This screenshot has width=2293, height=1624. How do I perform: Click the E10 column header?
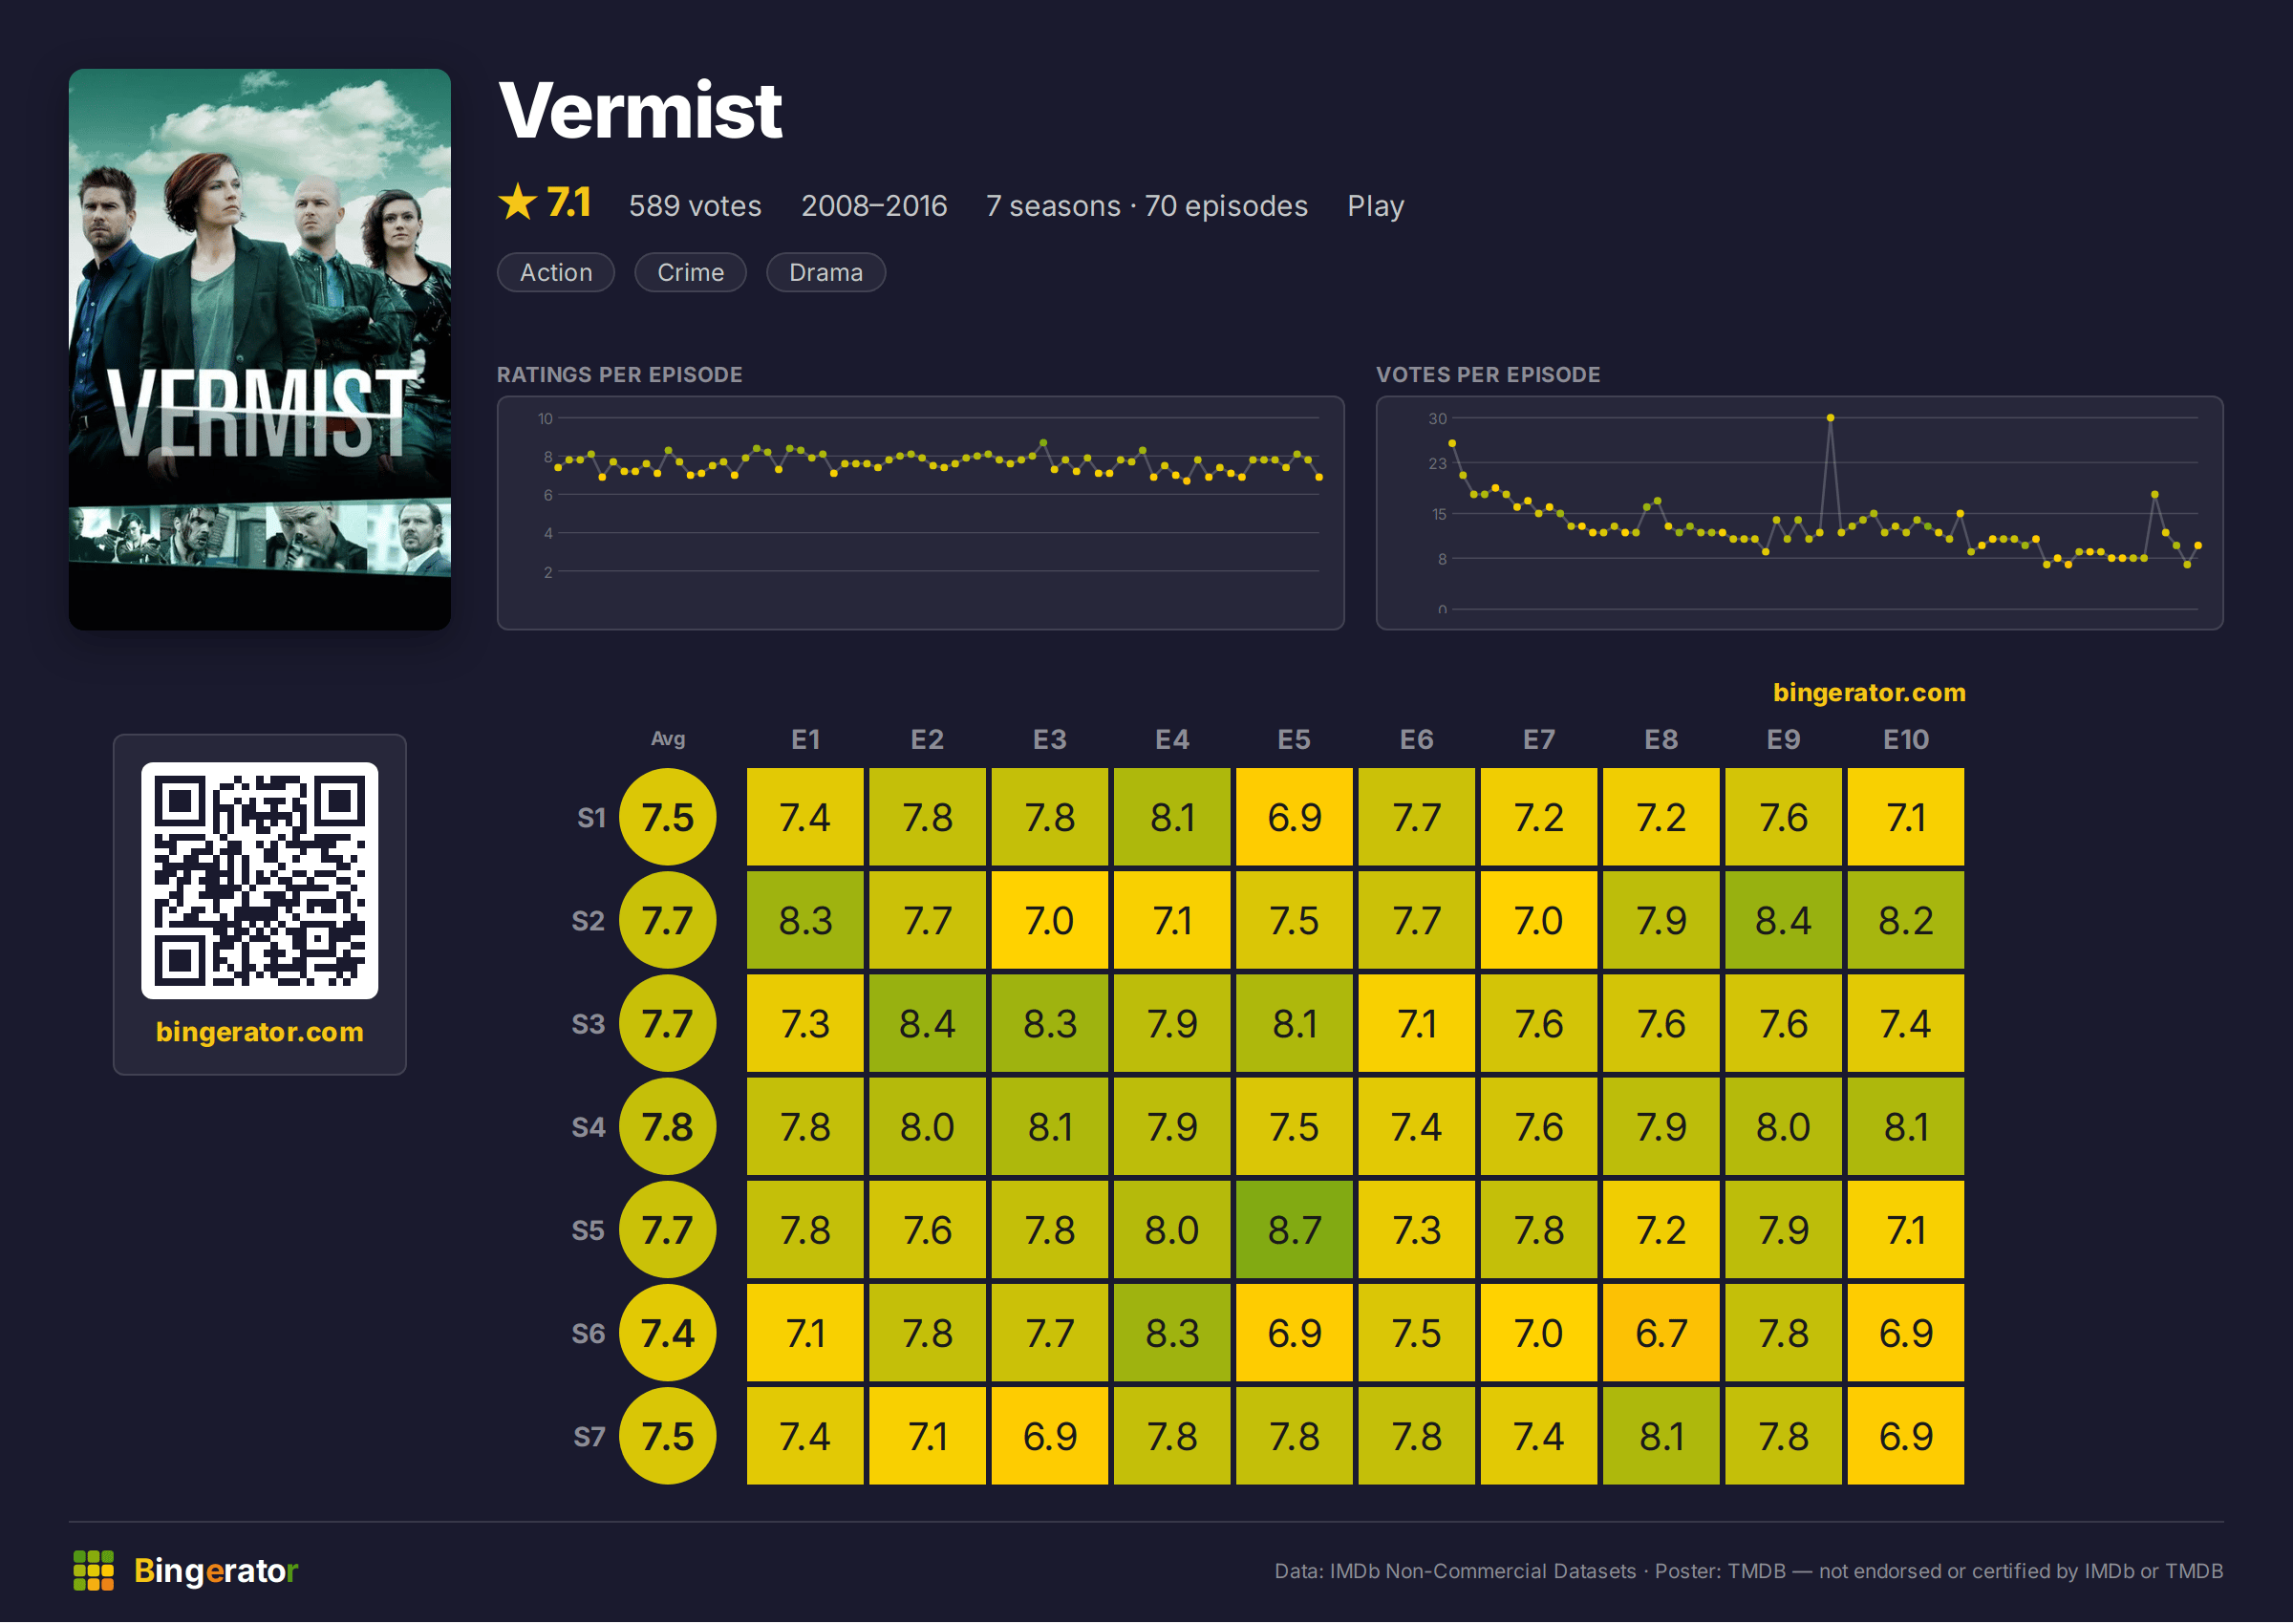pos(1906,740)
